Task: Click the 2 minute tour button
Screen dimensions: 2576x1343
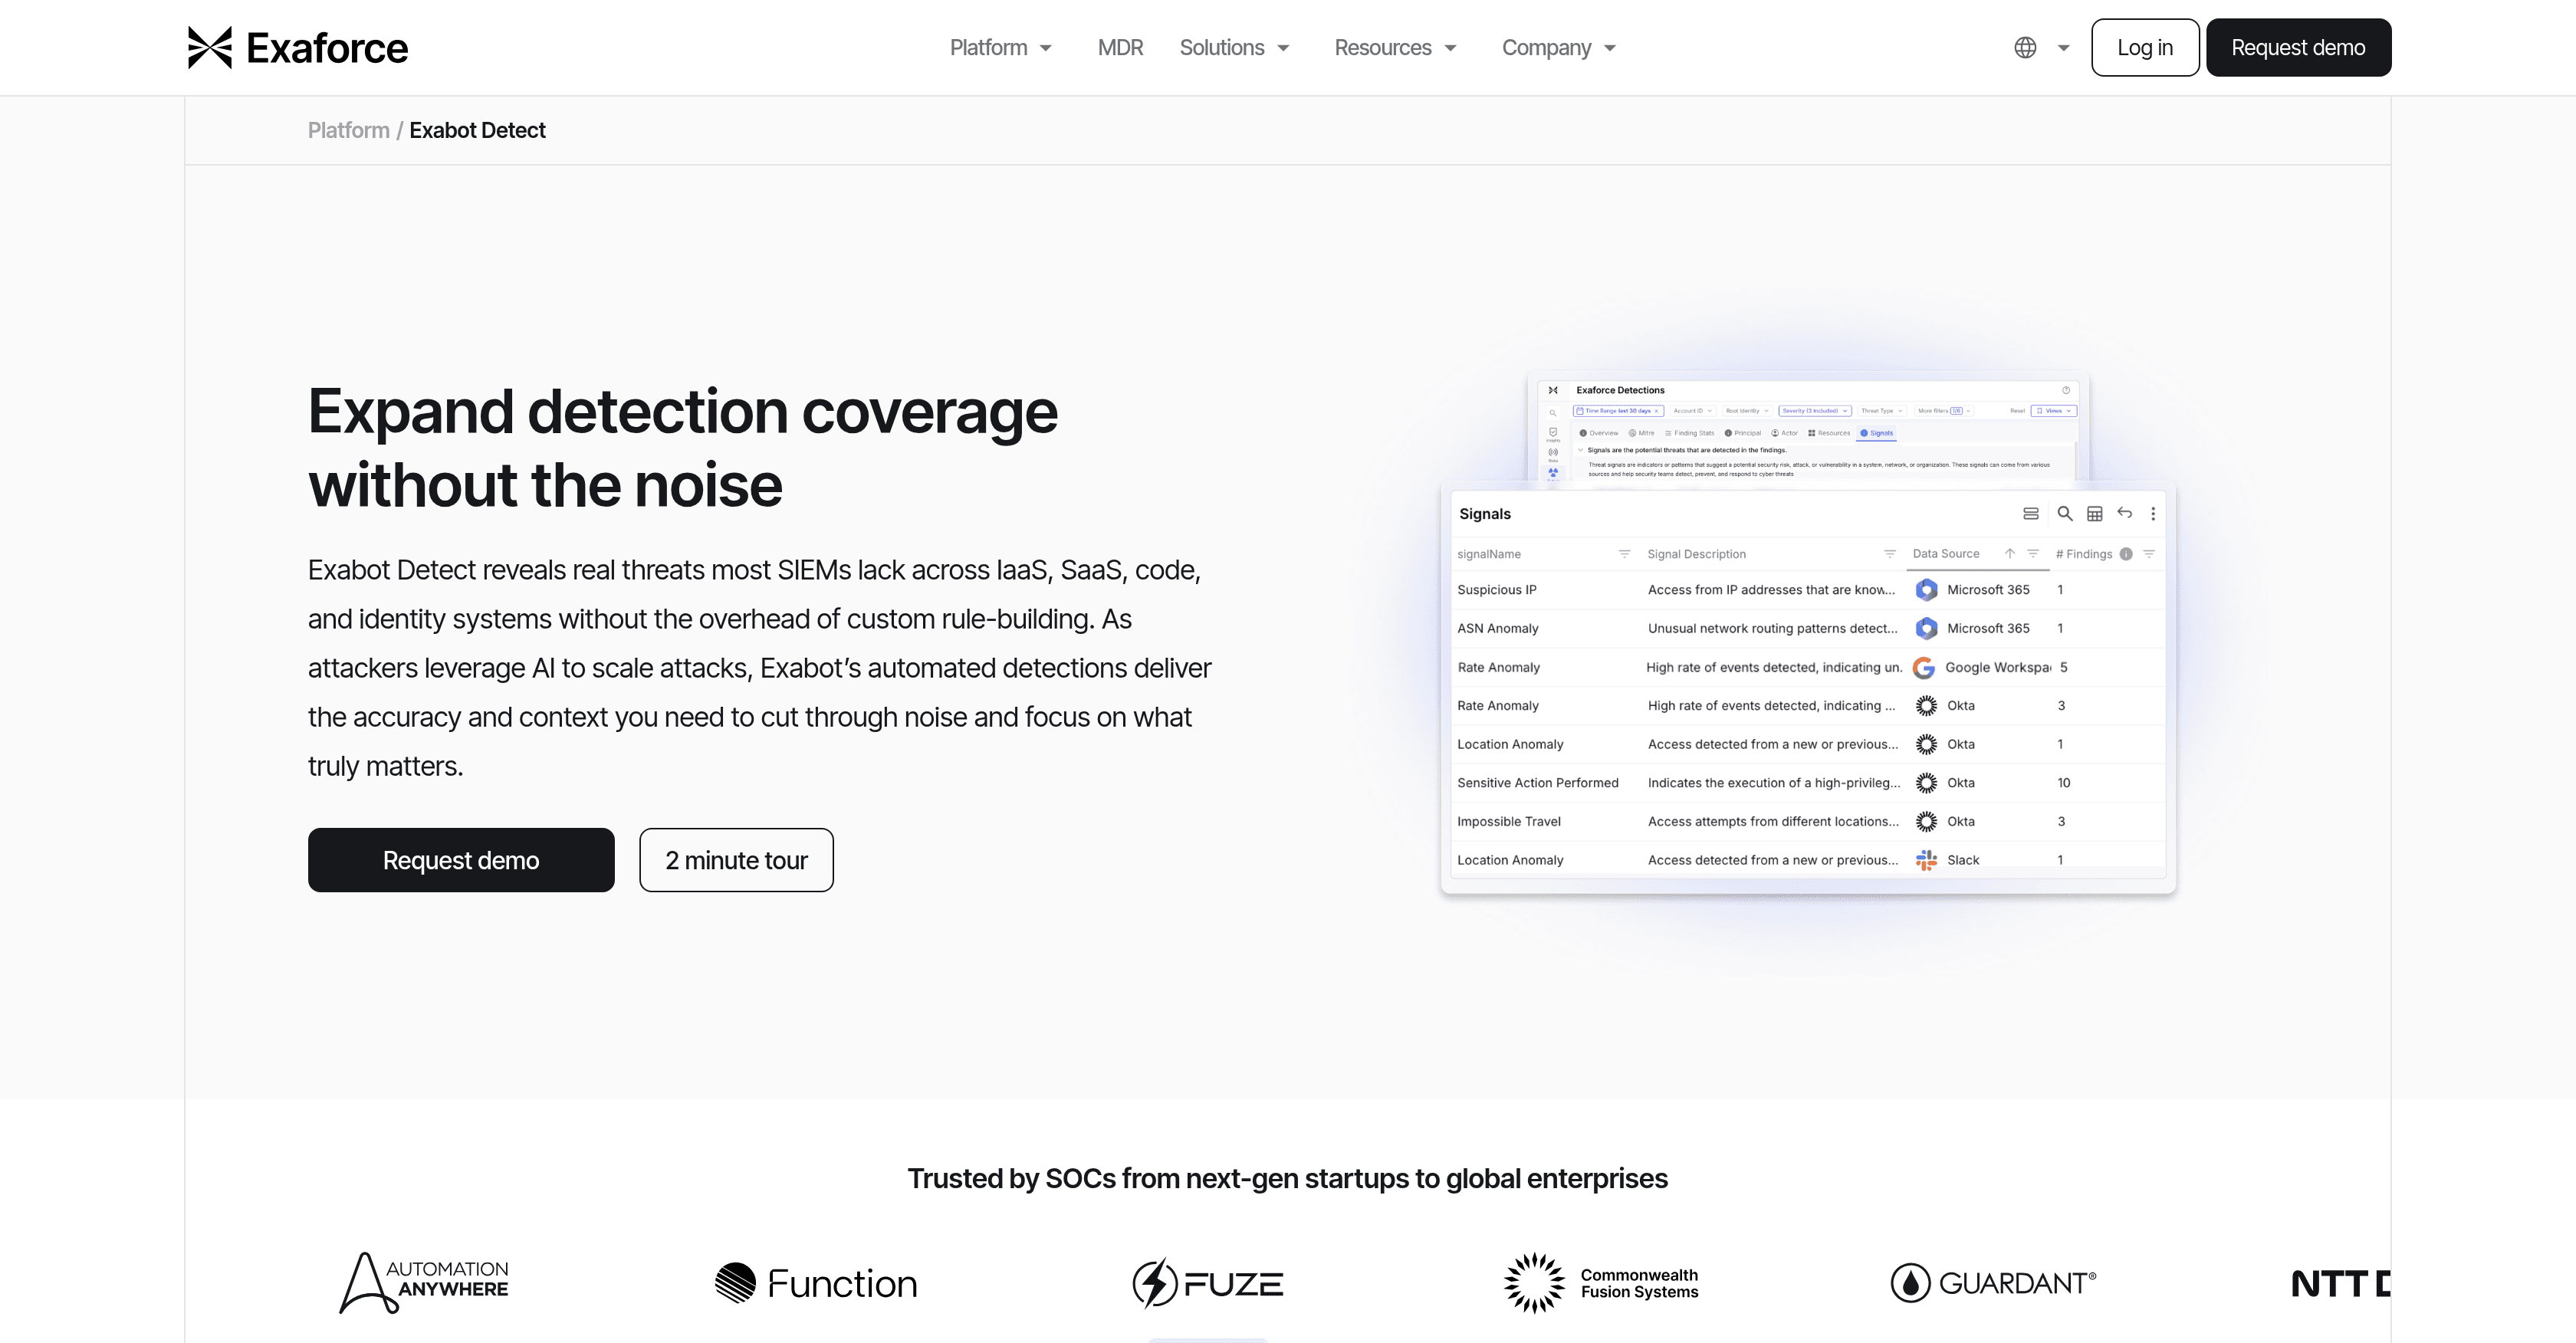Action: tap(736, 860)
